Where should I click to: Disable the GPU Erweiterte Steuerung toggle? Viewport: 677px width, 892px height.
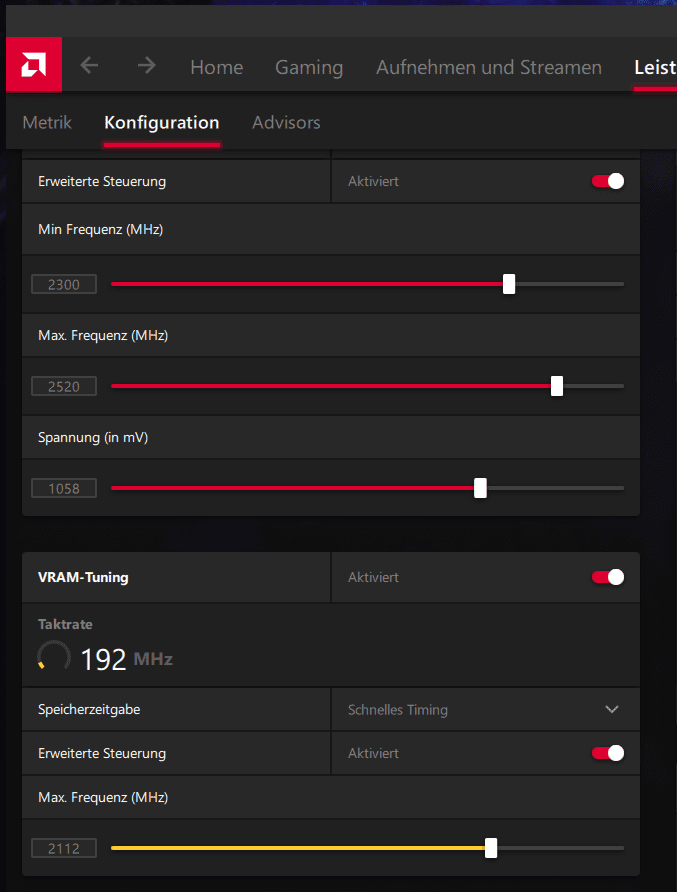coord(607,181)
